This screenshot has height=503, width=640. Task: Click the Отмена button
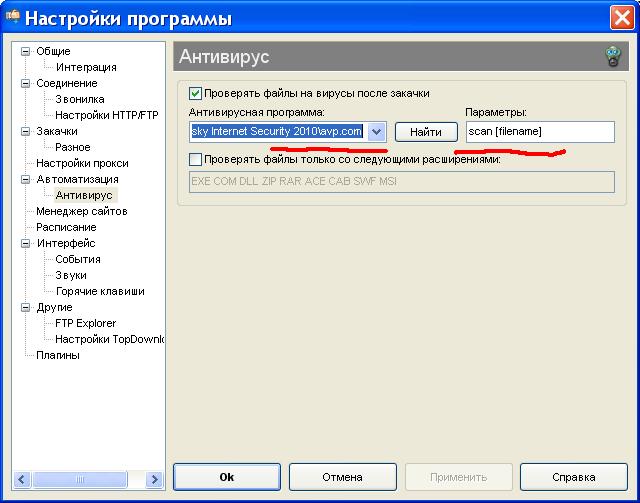tap(342, 477)
